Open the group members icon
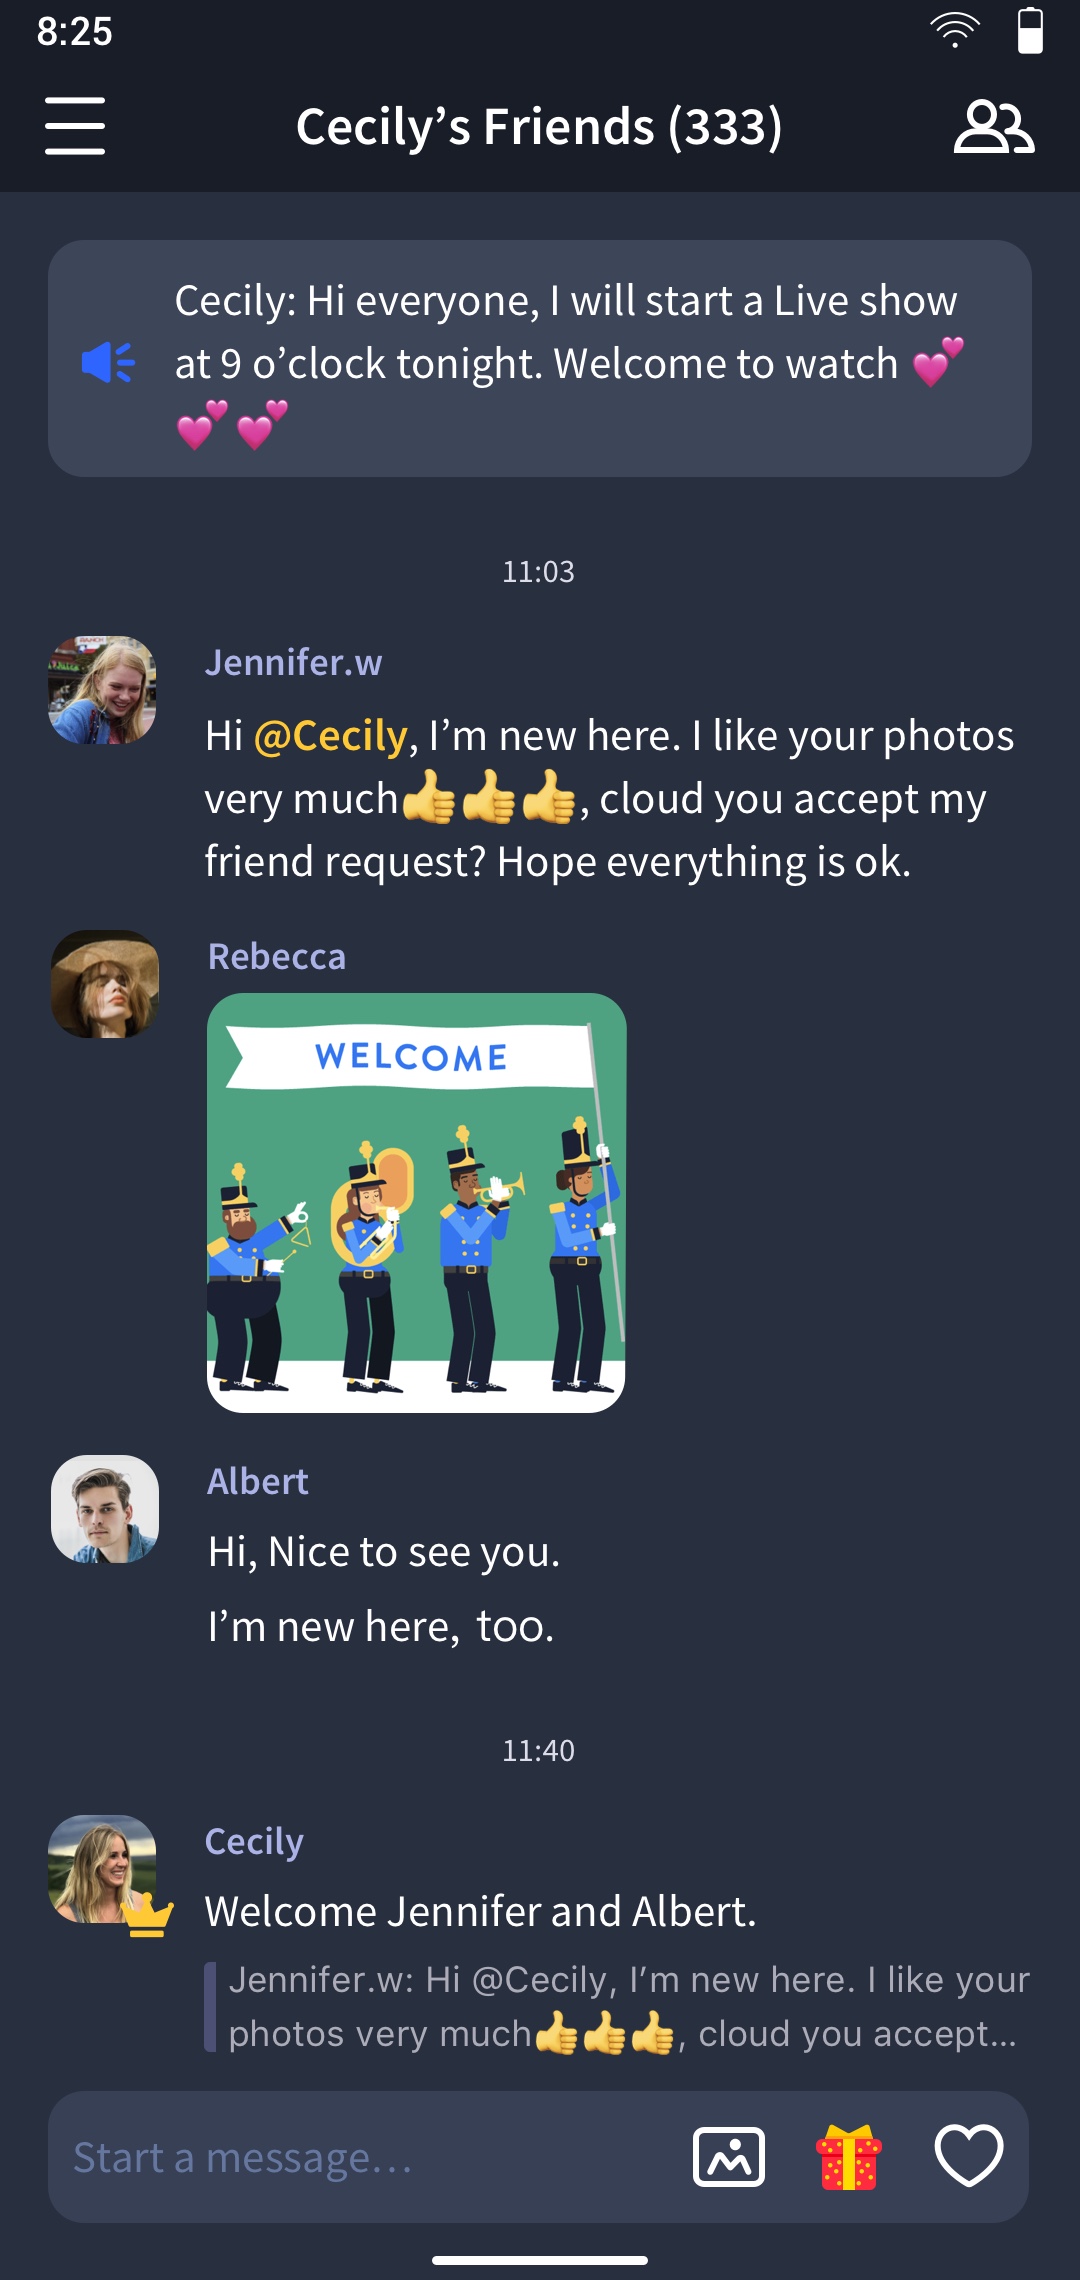1080x2280 pixels. pos(994,127)
